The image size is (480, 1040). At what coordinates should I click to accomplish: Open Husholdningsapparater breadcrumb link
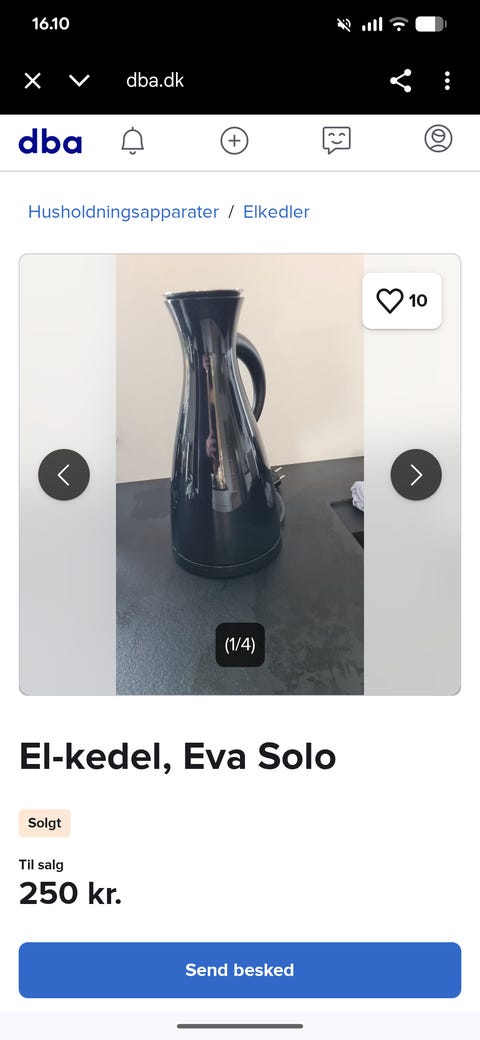123,212
